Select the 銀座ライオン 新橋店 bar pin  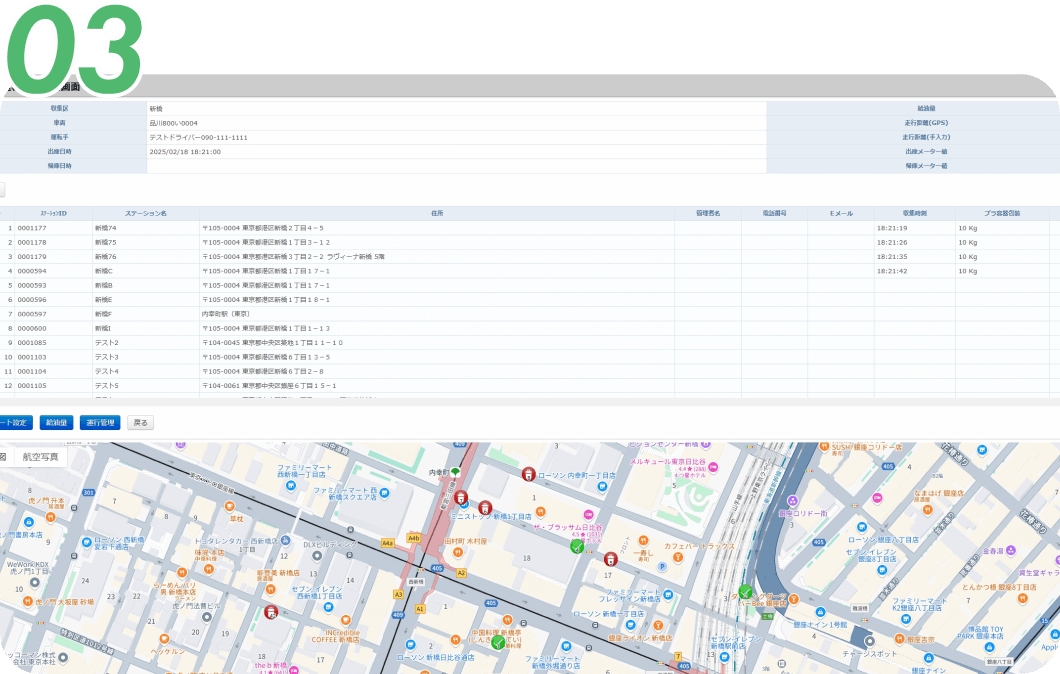(x=657, y=625)
